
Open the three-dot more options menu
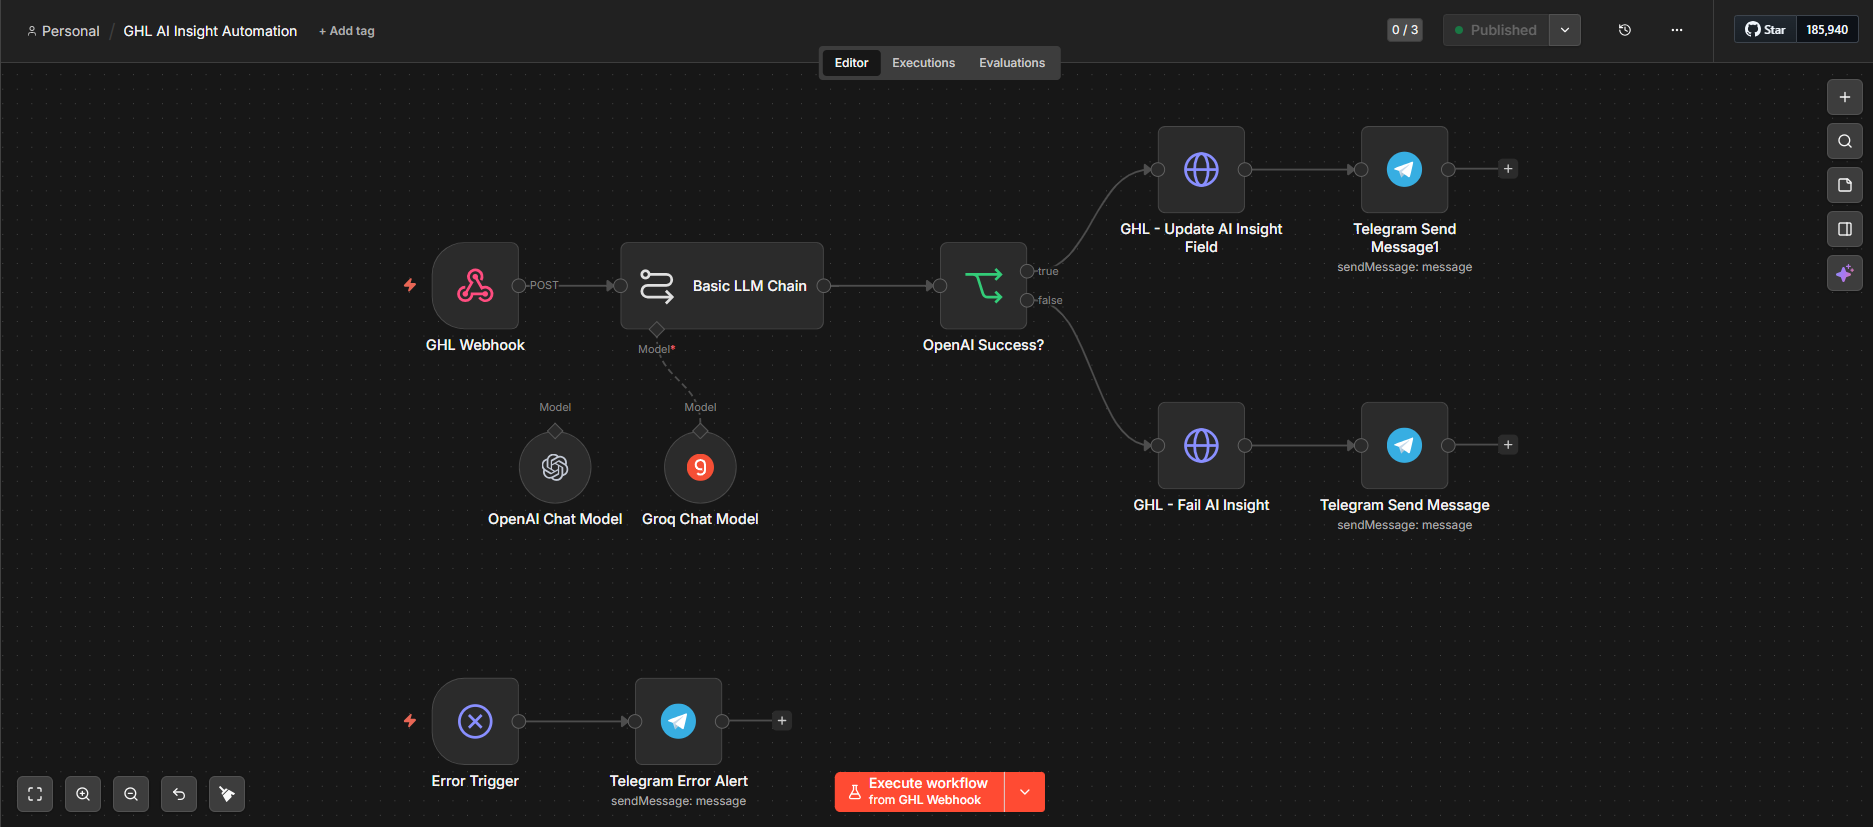(1677, 30)
